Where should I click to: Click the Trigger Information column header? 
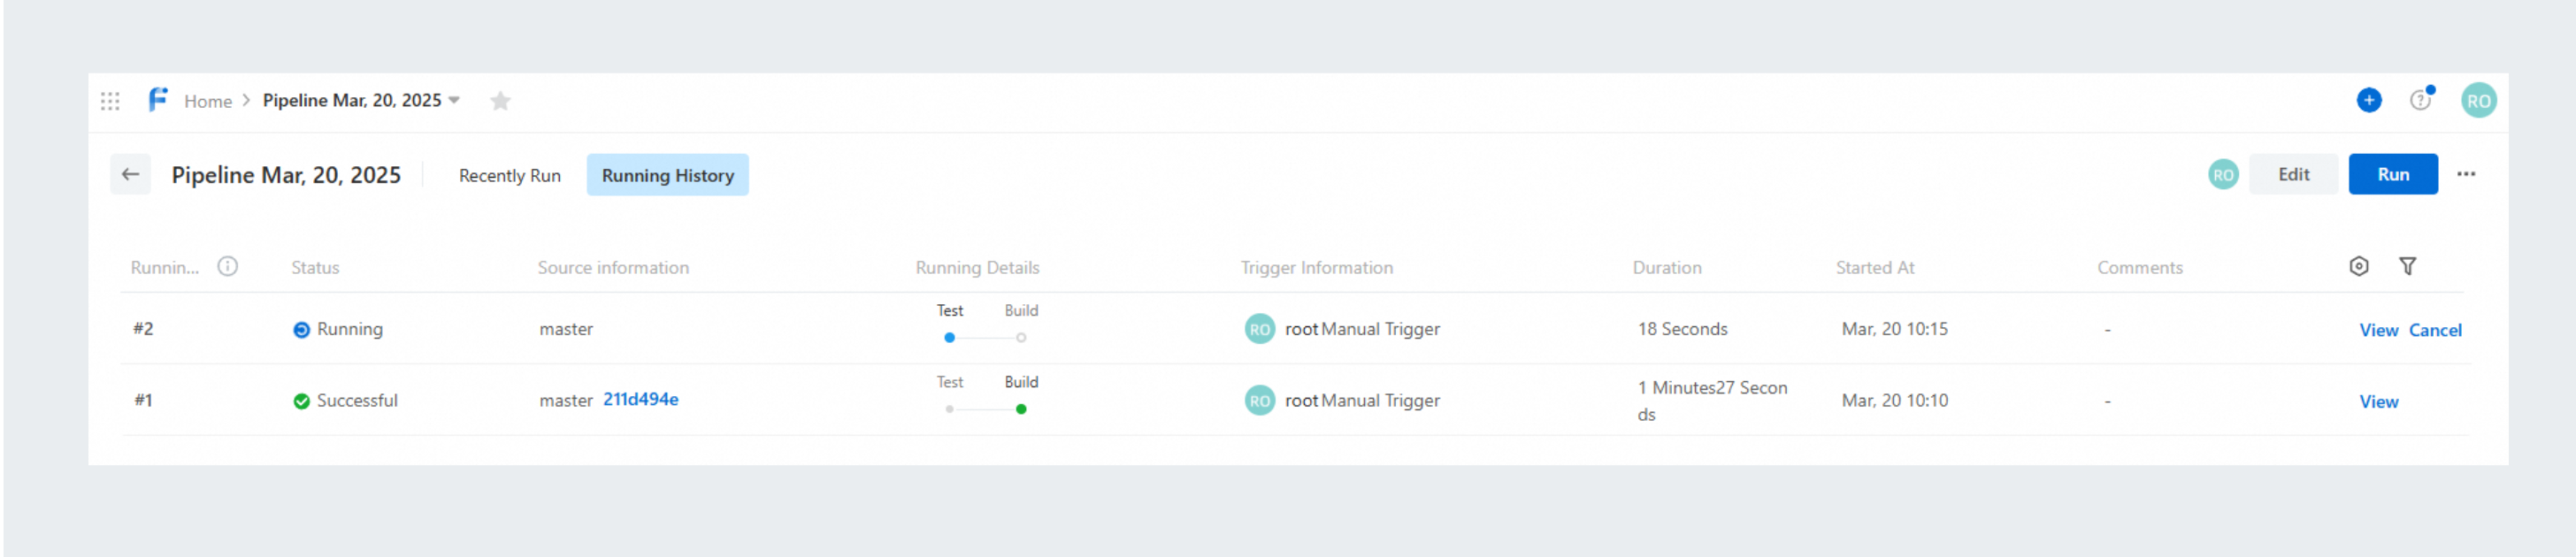tap(1316, 268)
